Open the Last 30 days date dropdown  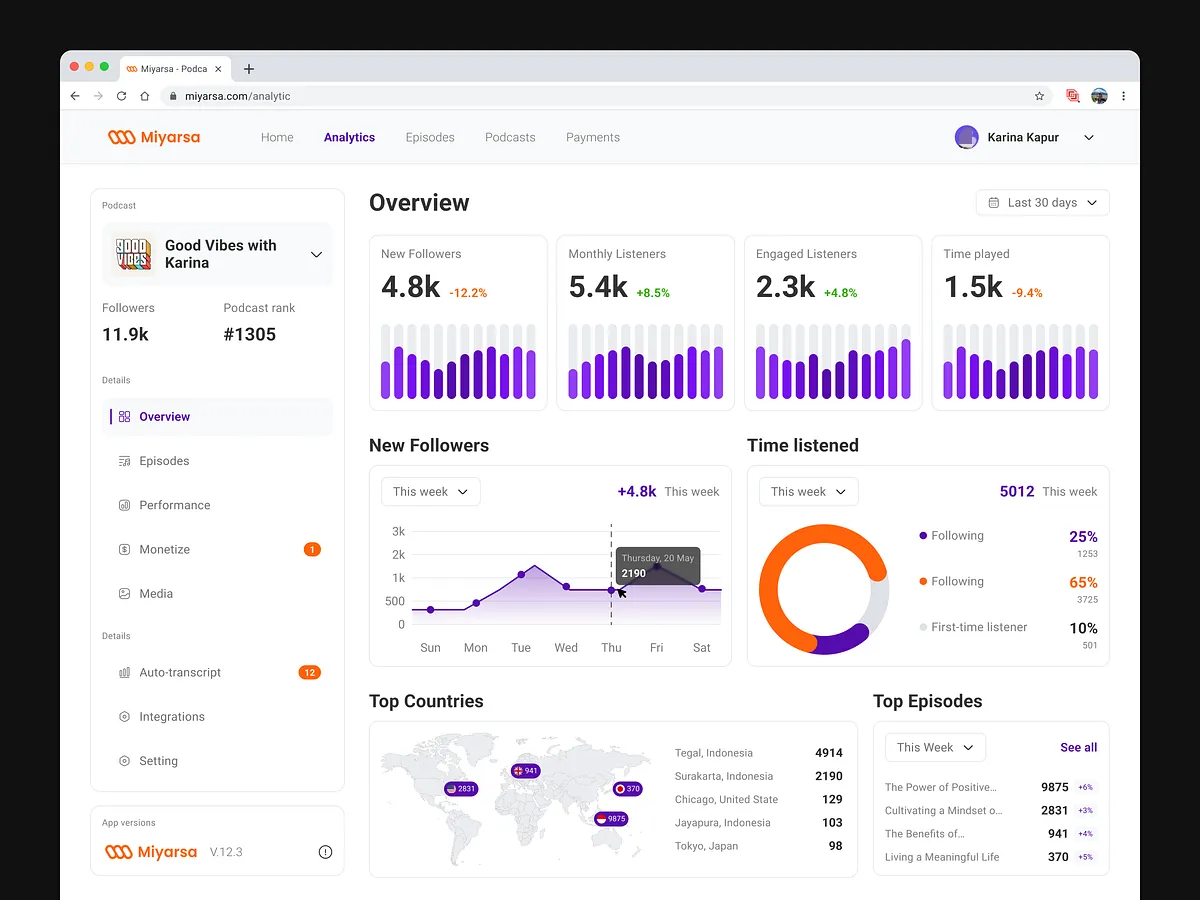[1043, 203]
